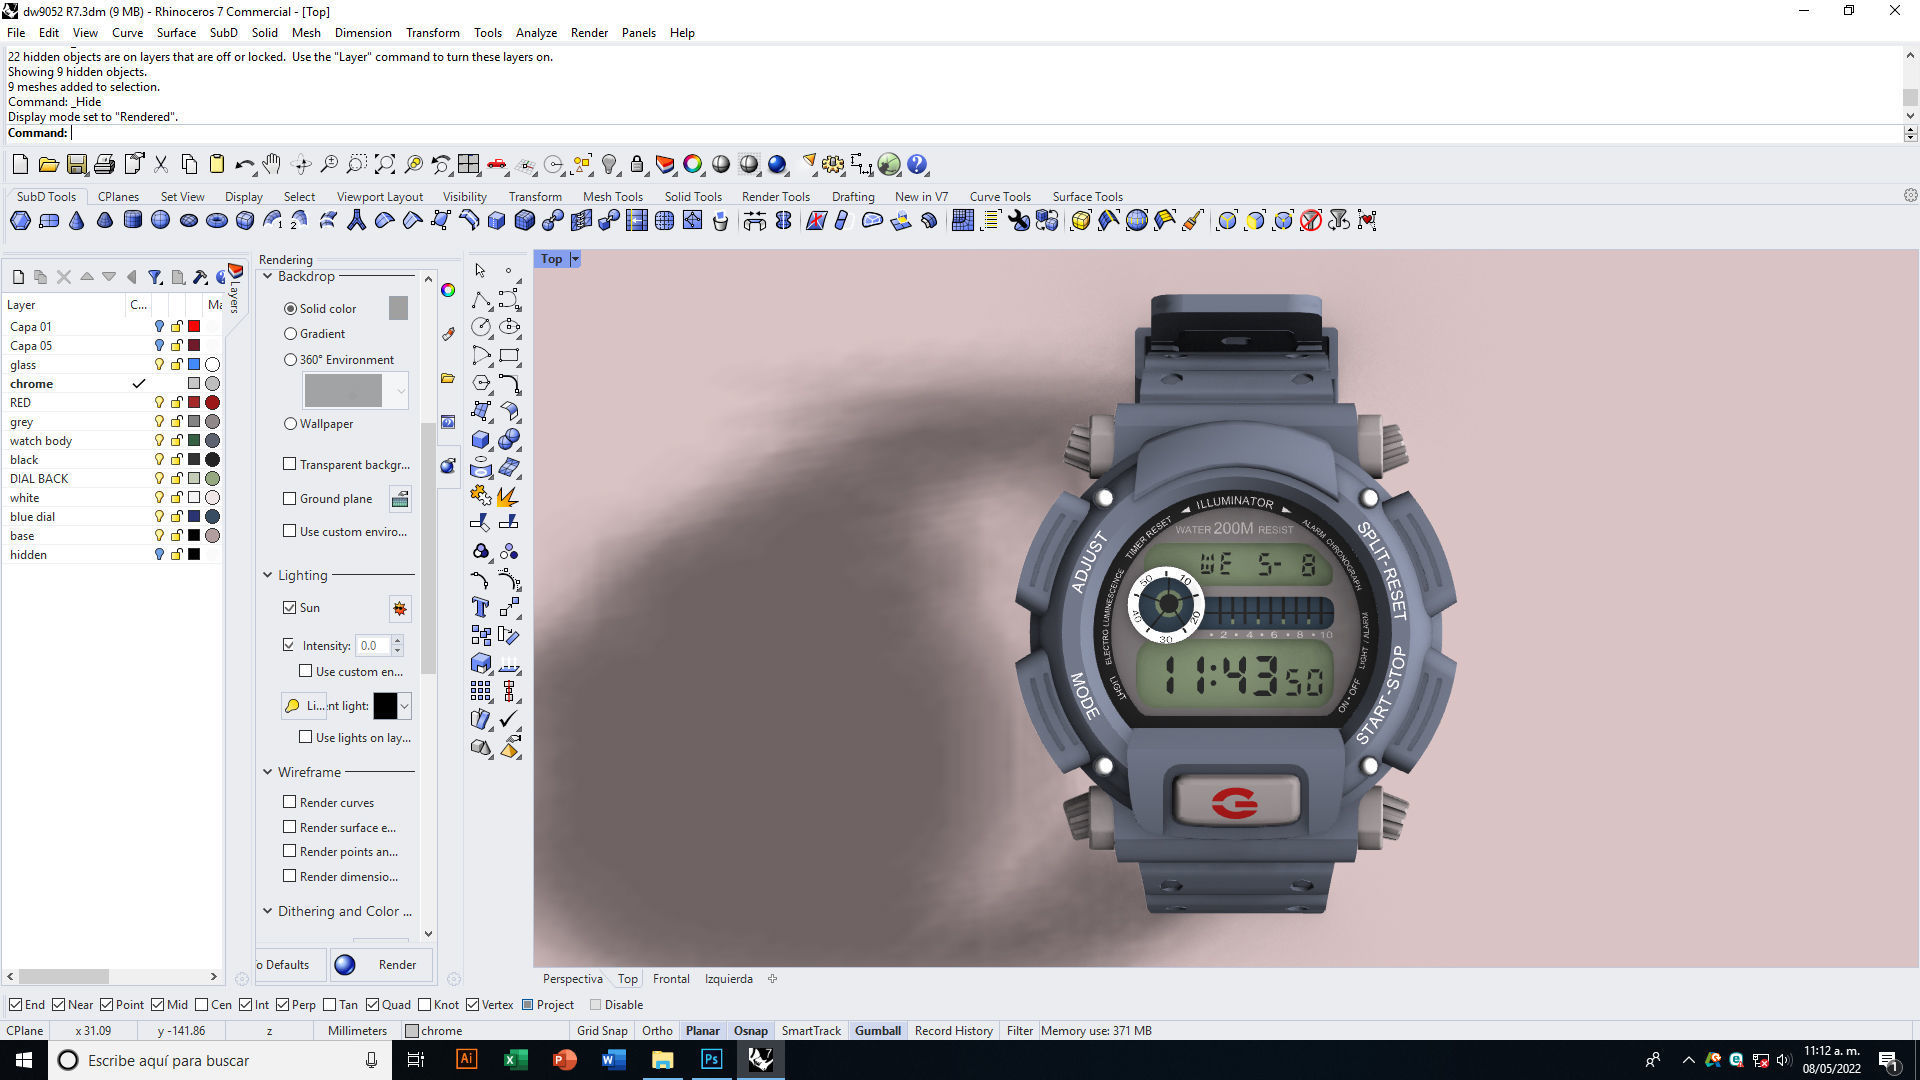The width and height of the screenshot is (1920, 1080).
Task: Click the red car icon in toolbar
Action: click(497, 165)
